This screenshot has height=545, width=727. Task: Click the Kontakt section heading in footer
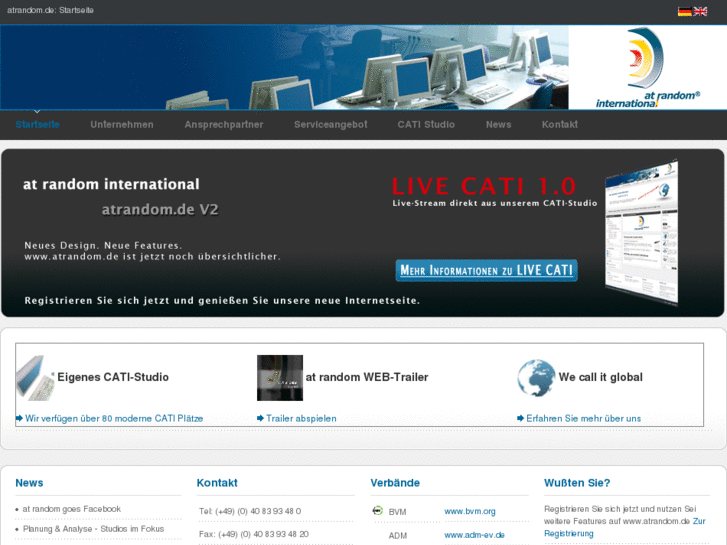pyautogui.click(x=217, y=483)
